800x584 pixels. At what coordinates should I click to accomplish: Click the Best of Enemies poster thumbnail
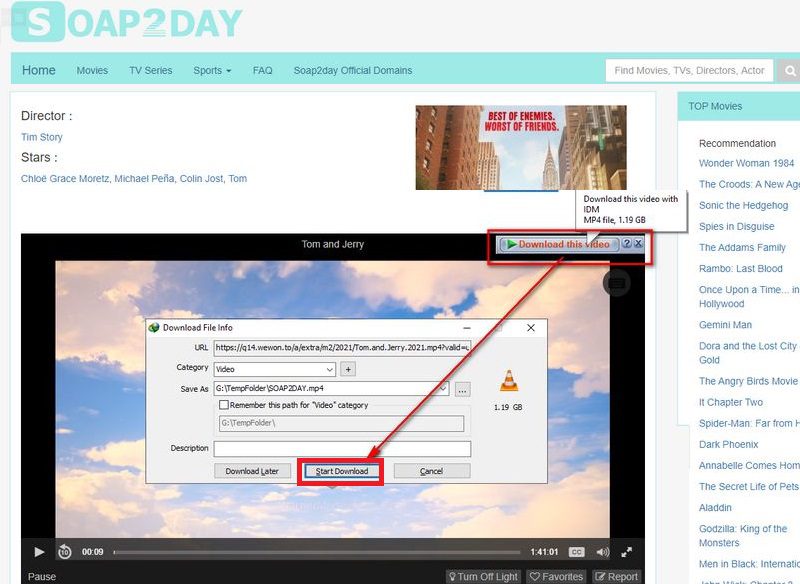pos(521,147)
